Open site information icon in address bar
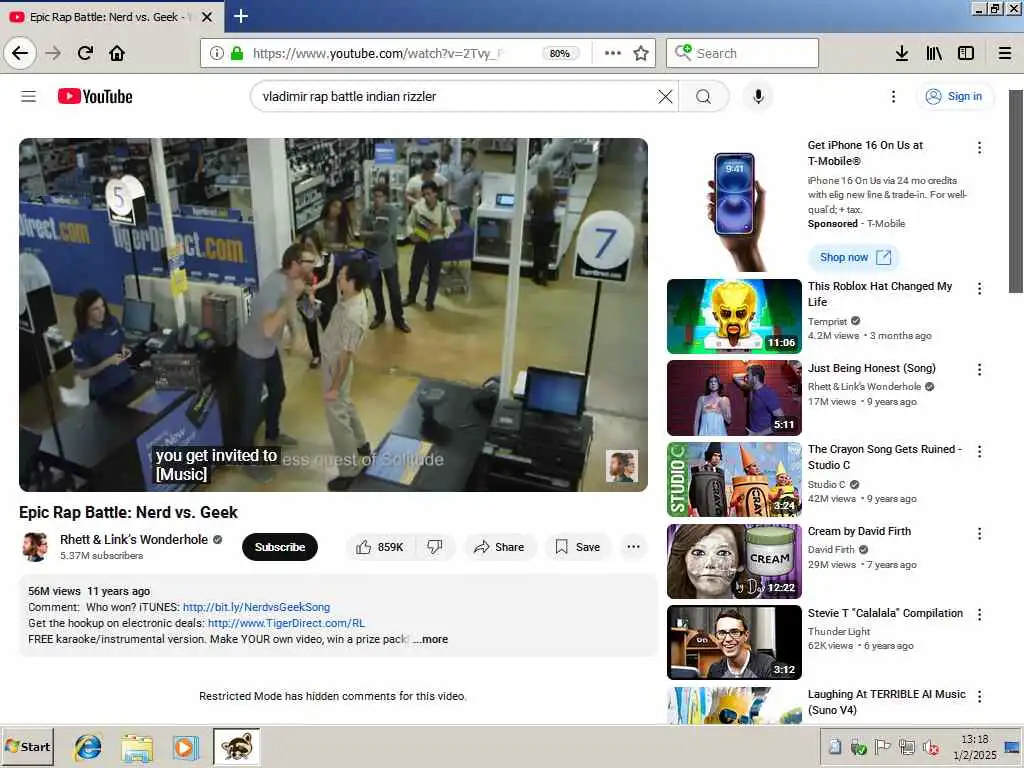 [x=216, y=53]
